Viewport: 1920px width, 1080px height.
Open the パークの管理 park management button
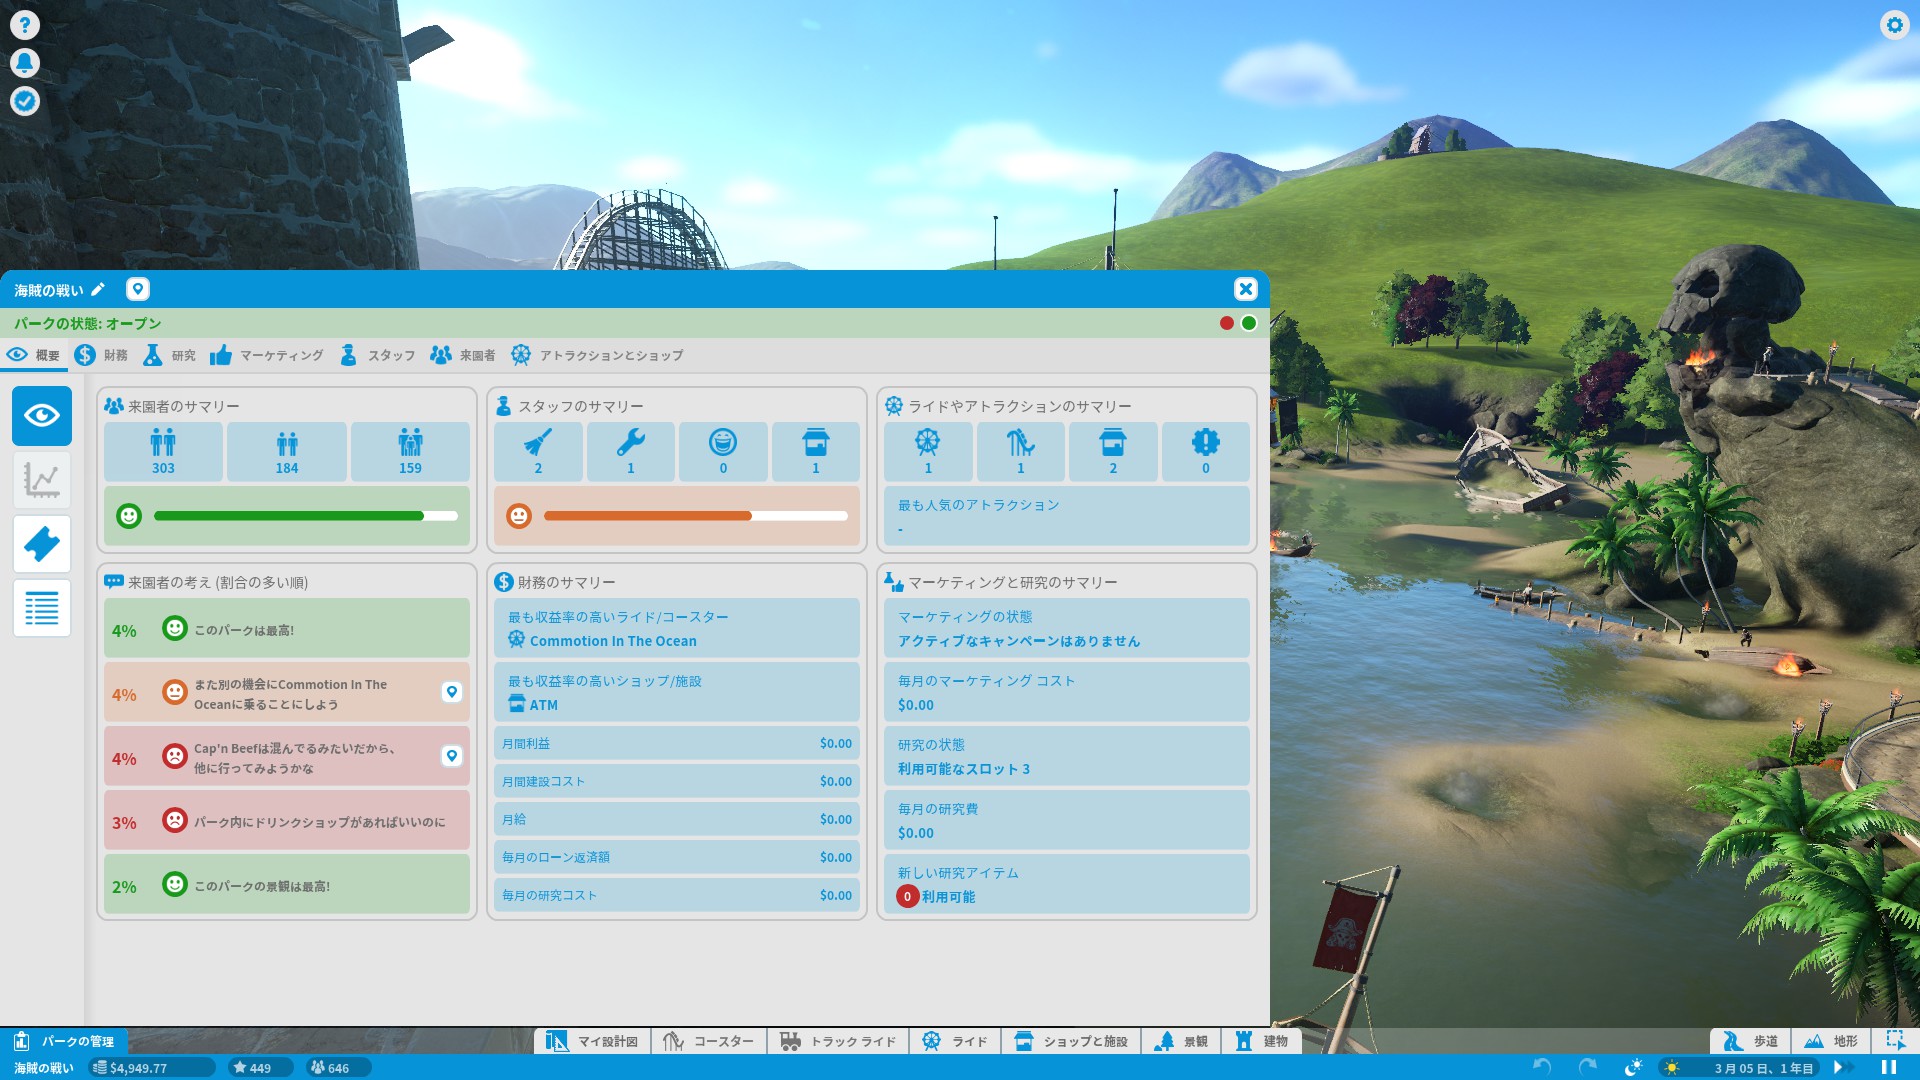point(65,1041)
